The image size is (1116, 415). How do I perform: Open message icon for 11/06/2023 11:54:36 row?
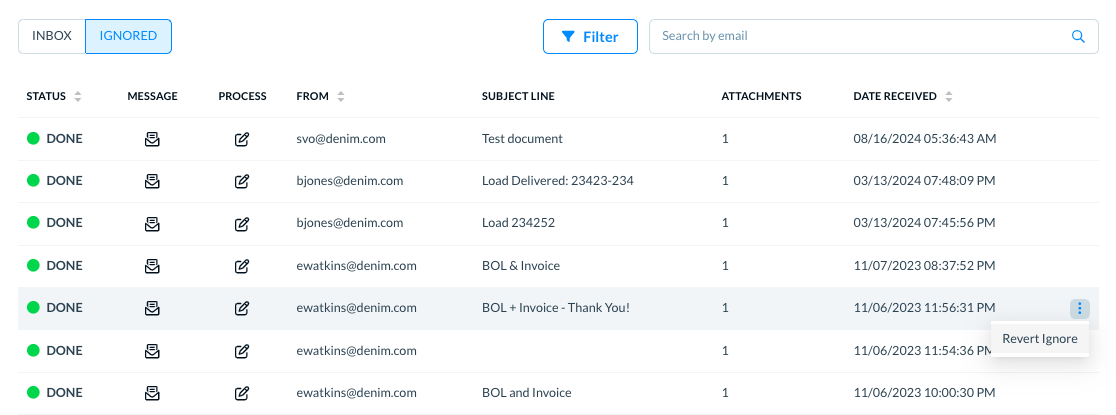pos(152,350)
